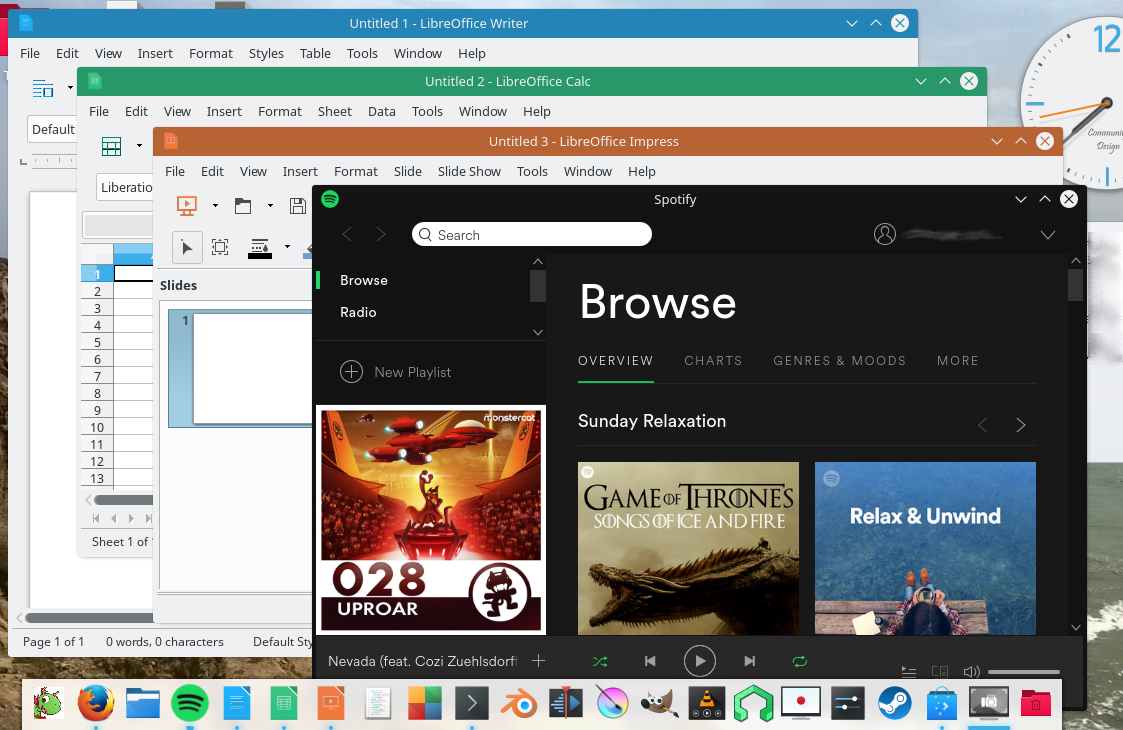Select row 10 header in Calc
Screen dimensions: 1123x730
tap(97, 427)
